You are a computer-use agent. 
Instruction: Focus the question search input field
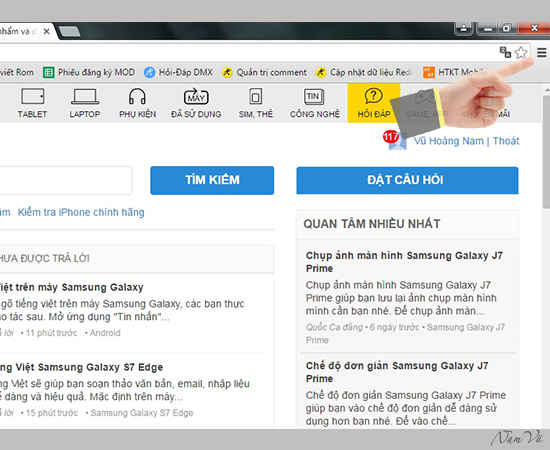[65, 180]
